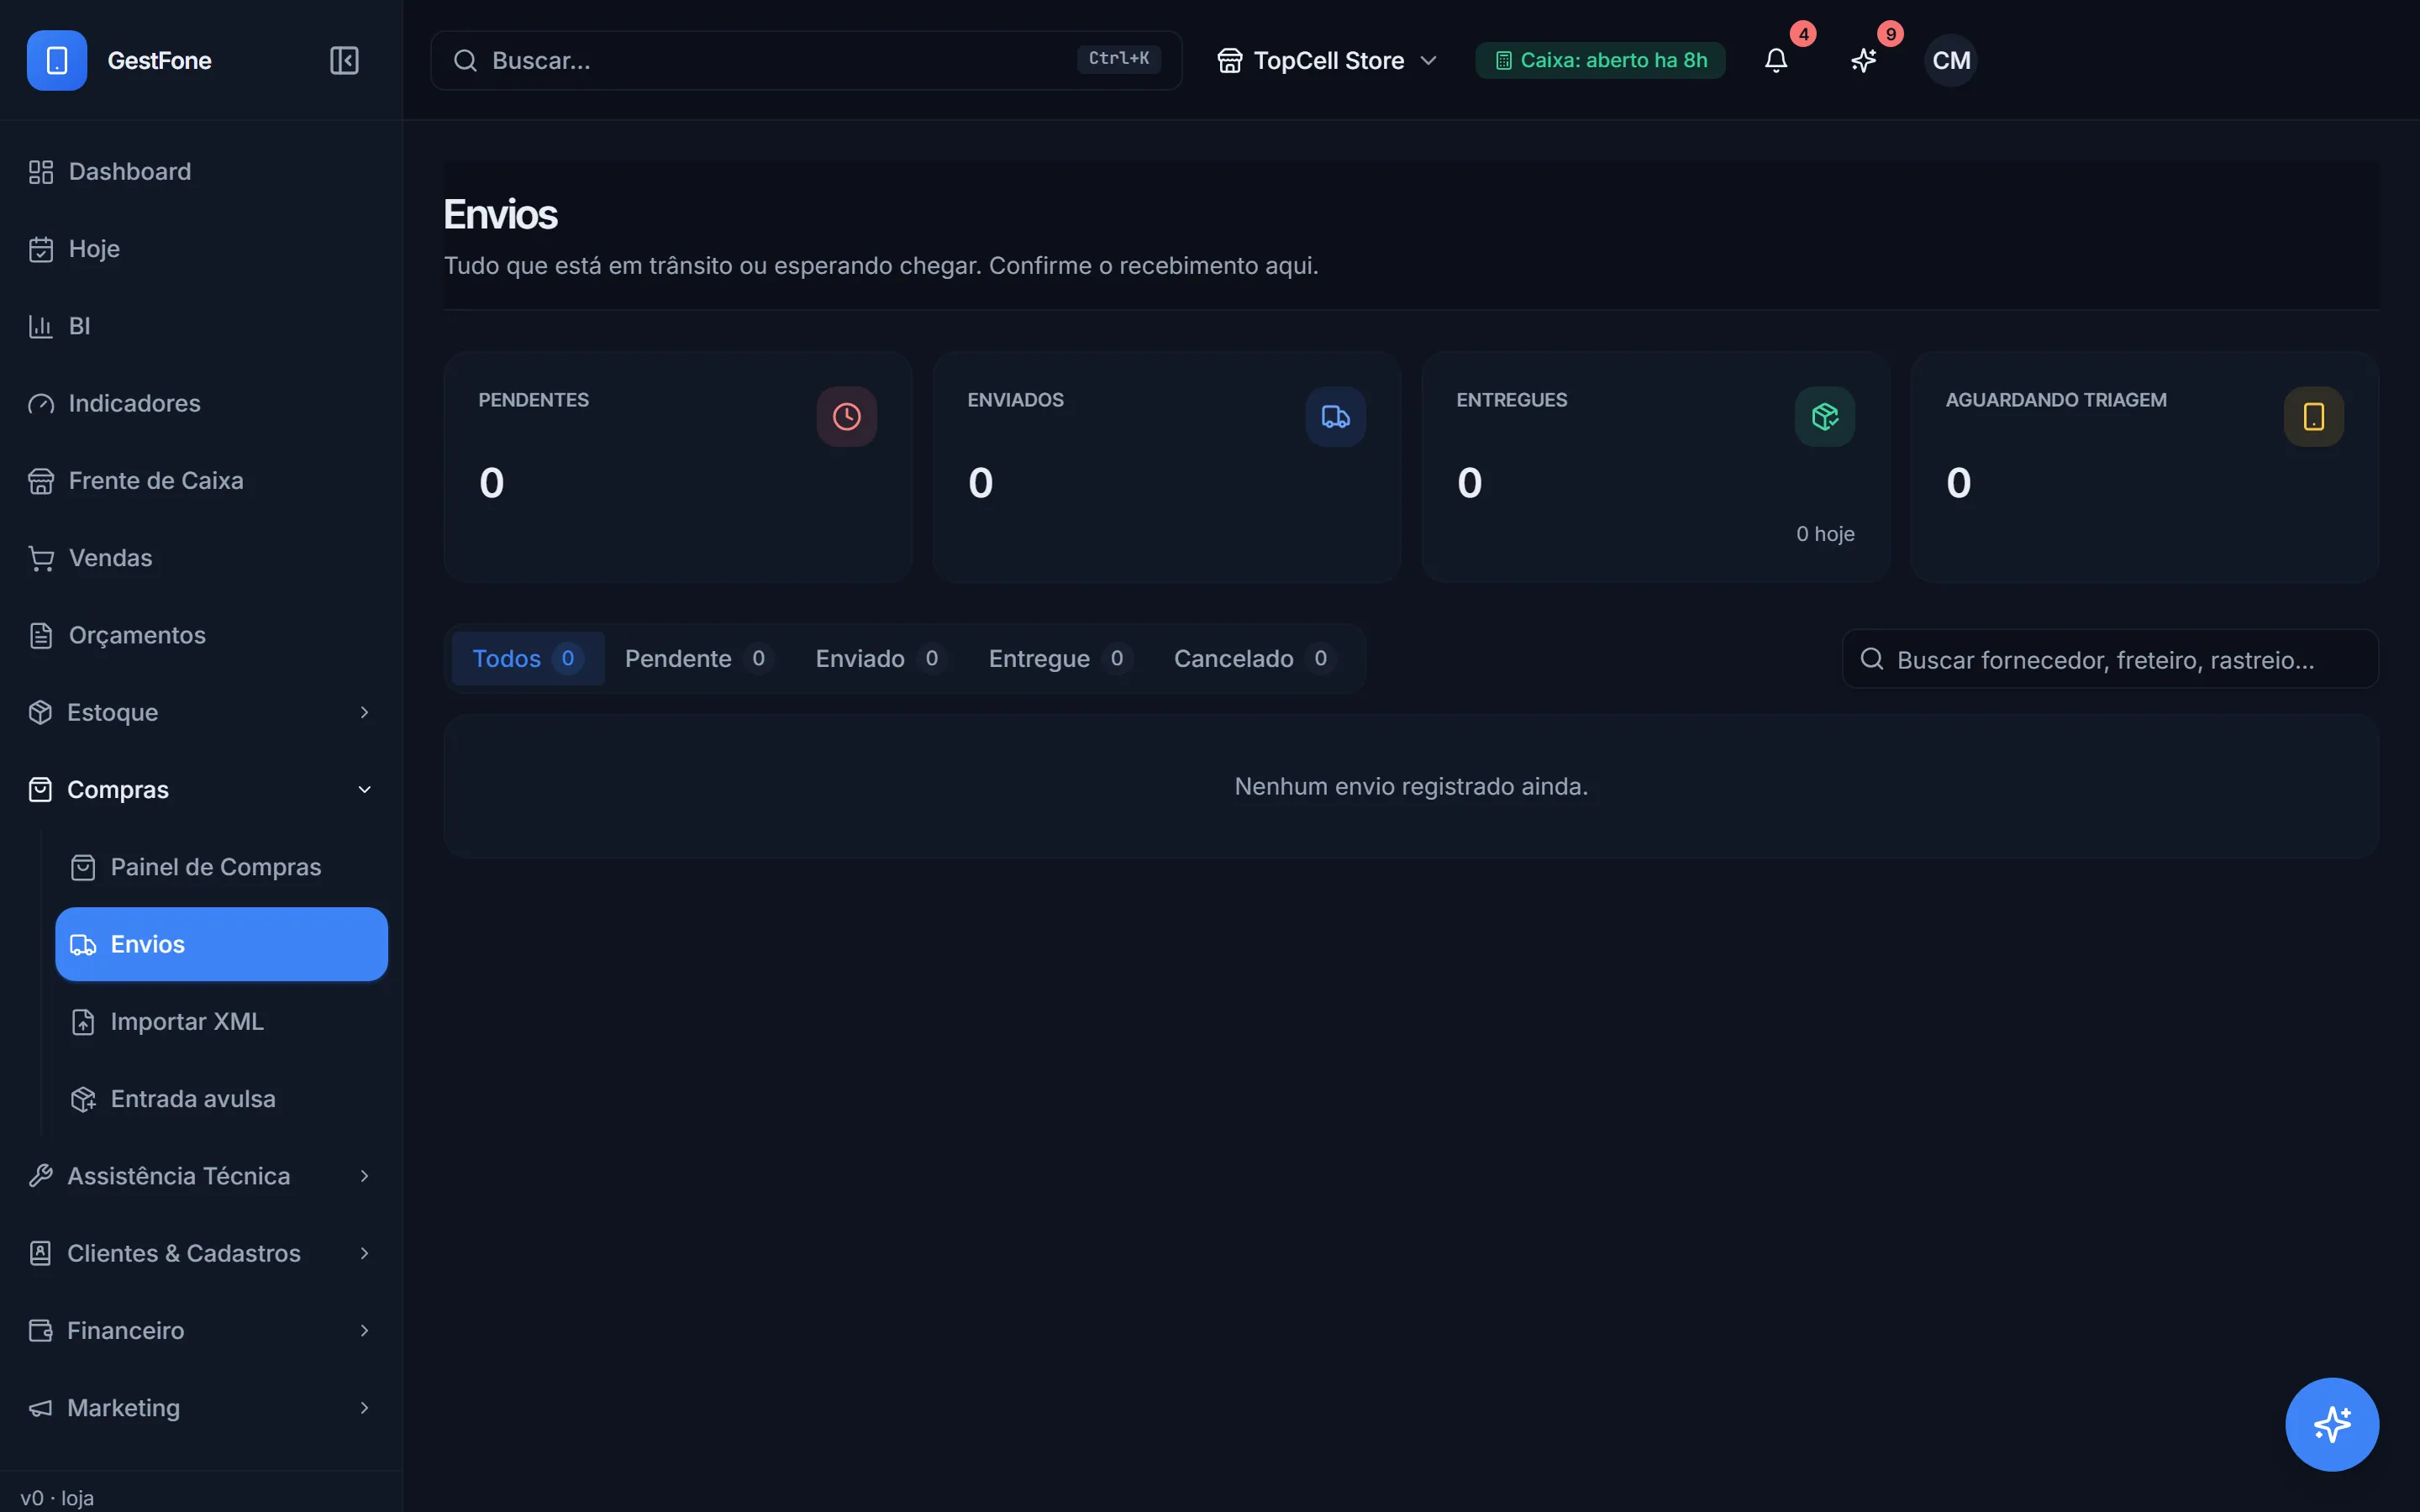Image resolution: width=2420 pixels, height=1512 pixels.
Task: Expand the Financeiro chevron
Action: 364,1330
